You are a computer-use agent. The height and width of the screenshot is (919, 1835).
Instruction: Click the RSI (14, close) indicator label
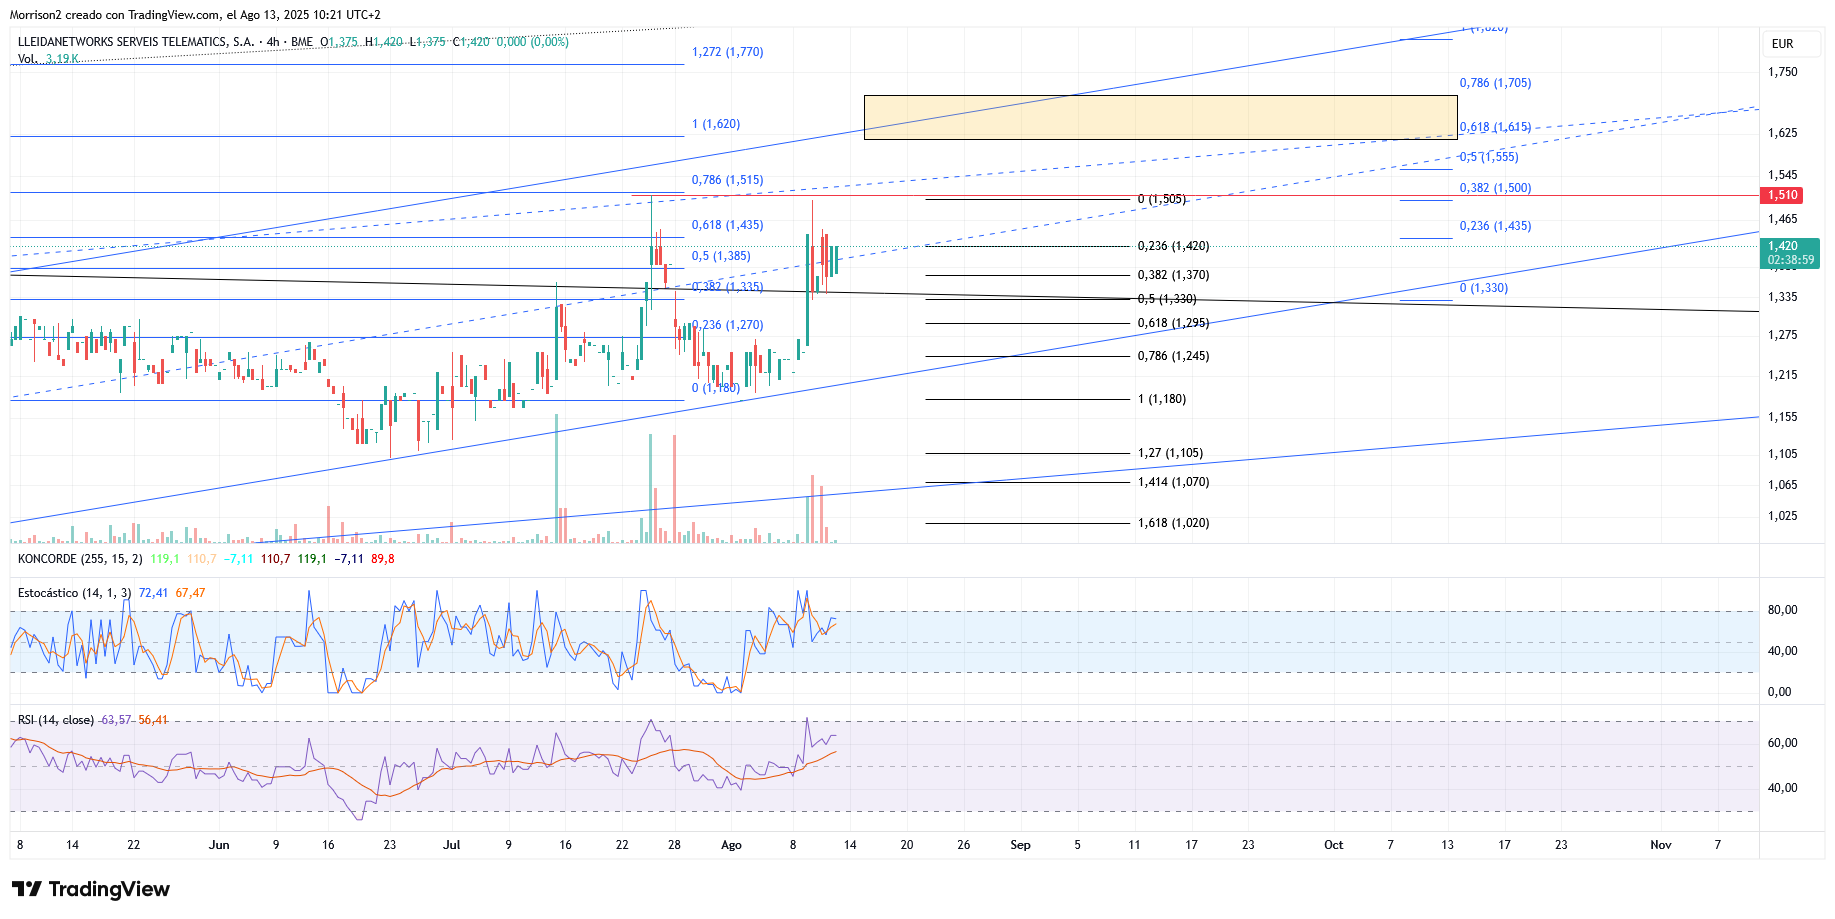[56, 720]
